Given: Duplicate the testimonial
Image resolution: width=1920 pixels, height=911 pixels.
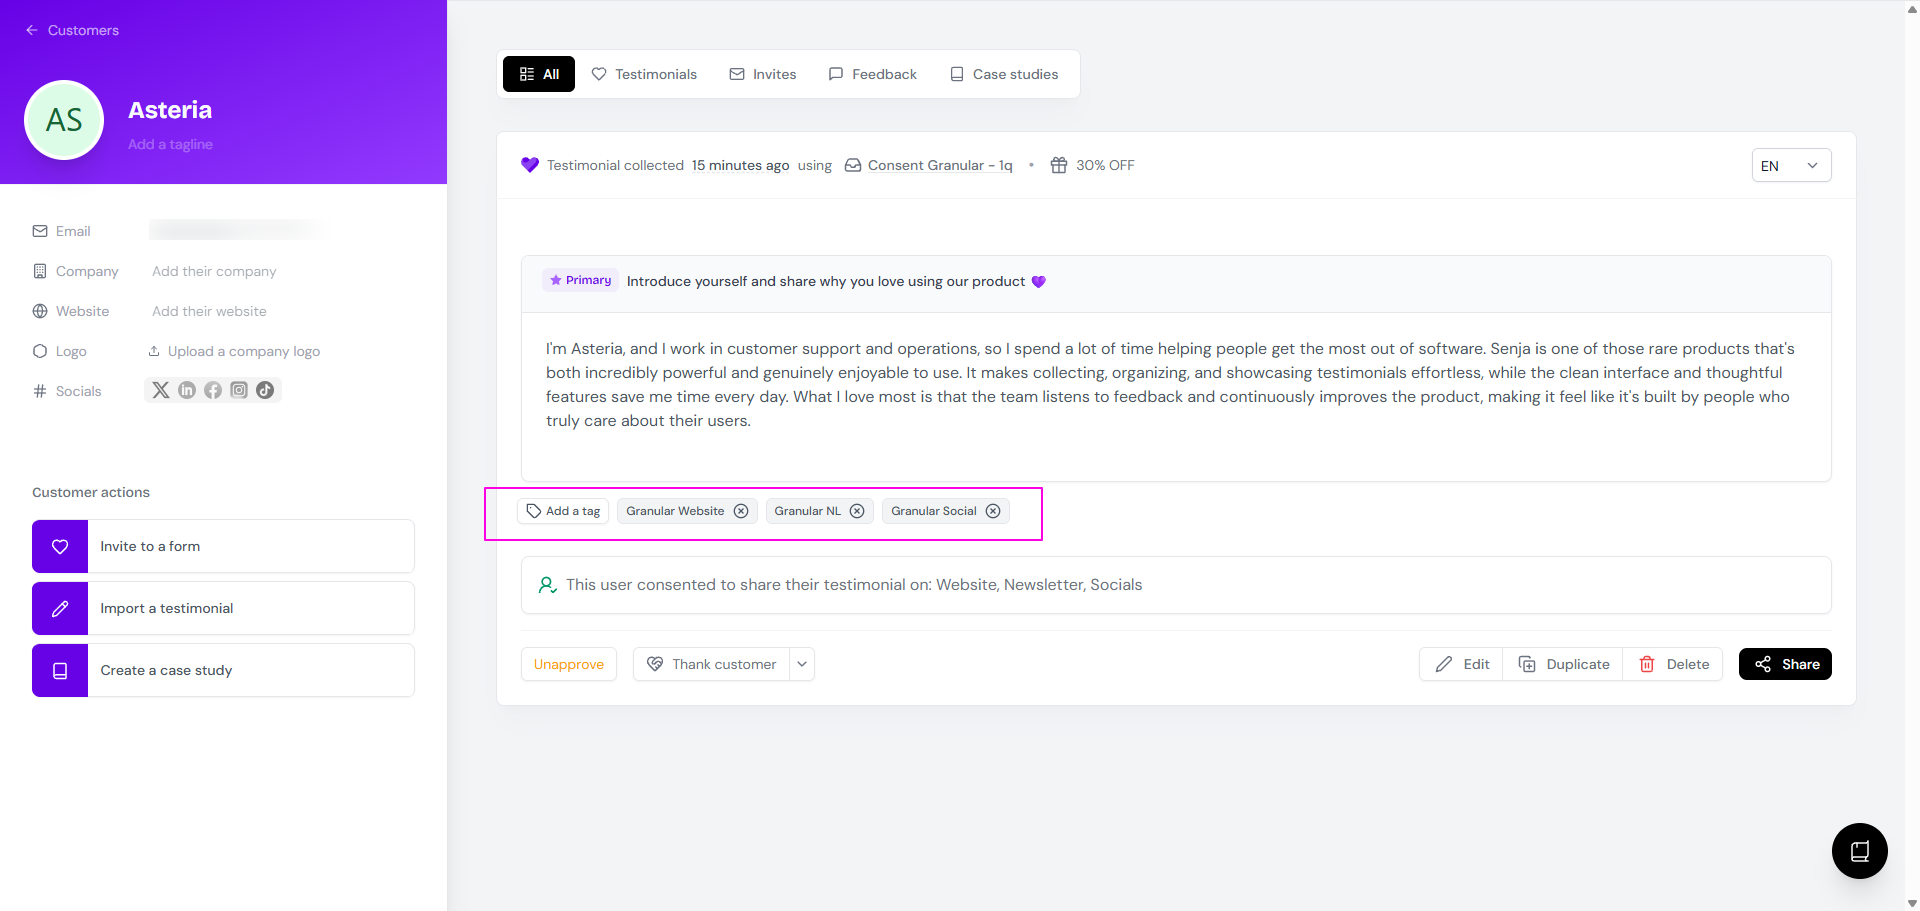Looking at the screenshot, I should pyautogui.click(x=1564, y=664).
